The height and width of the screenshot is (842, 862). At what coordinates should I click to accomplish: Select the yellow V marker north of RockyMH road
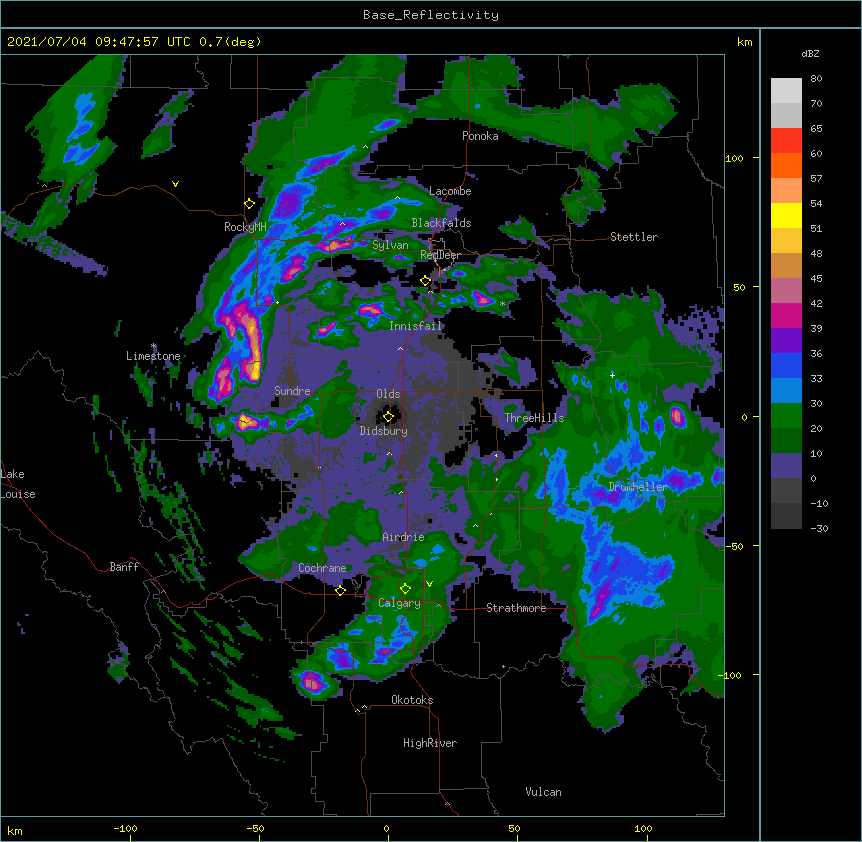click(175, 184)
